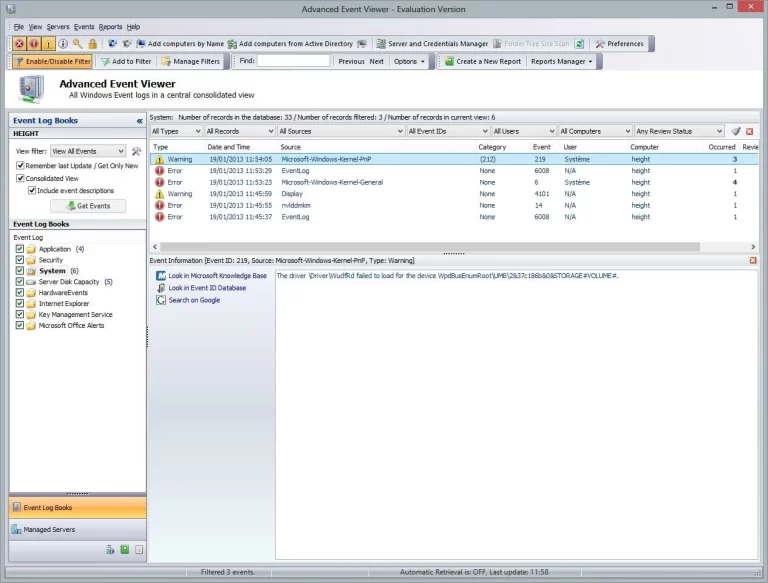Click Add computers by Name

pos(180,44)
